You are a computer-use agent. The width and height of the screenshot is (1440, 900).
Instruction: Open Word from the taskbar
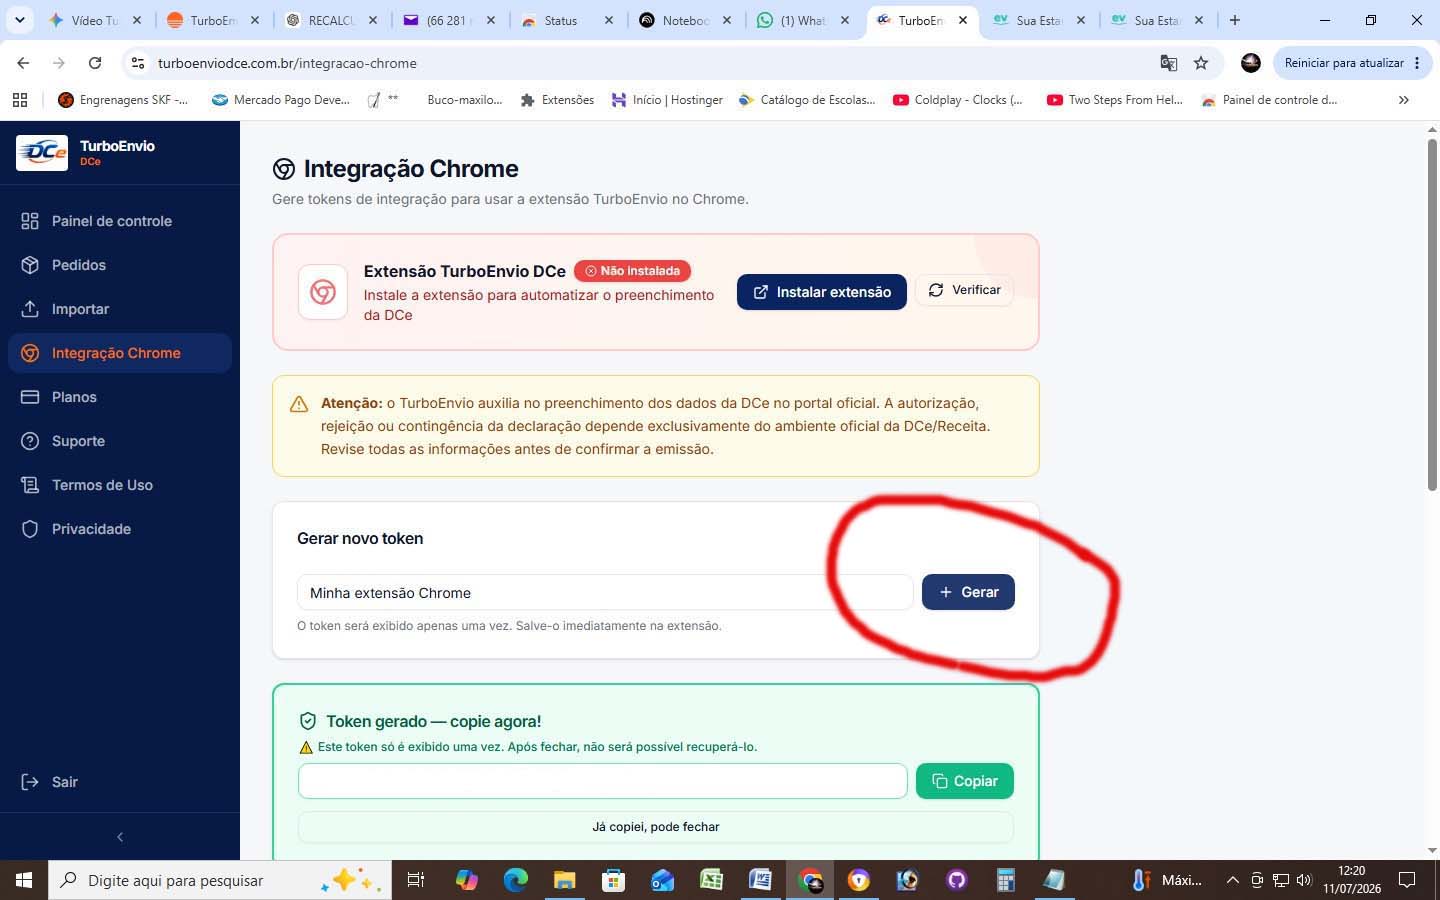[760, 880]
